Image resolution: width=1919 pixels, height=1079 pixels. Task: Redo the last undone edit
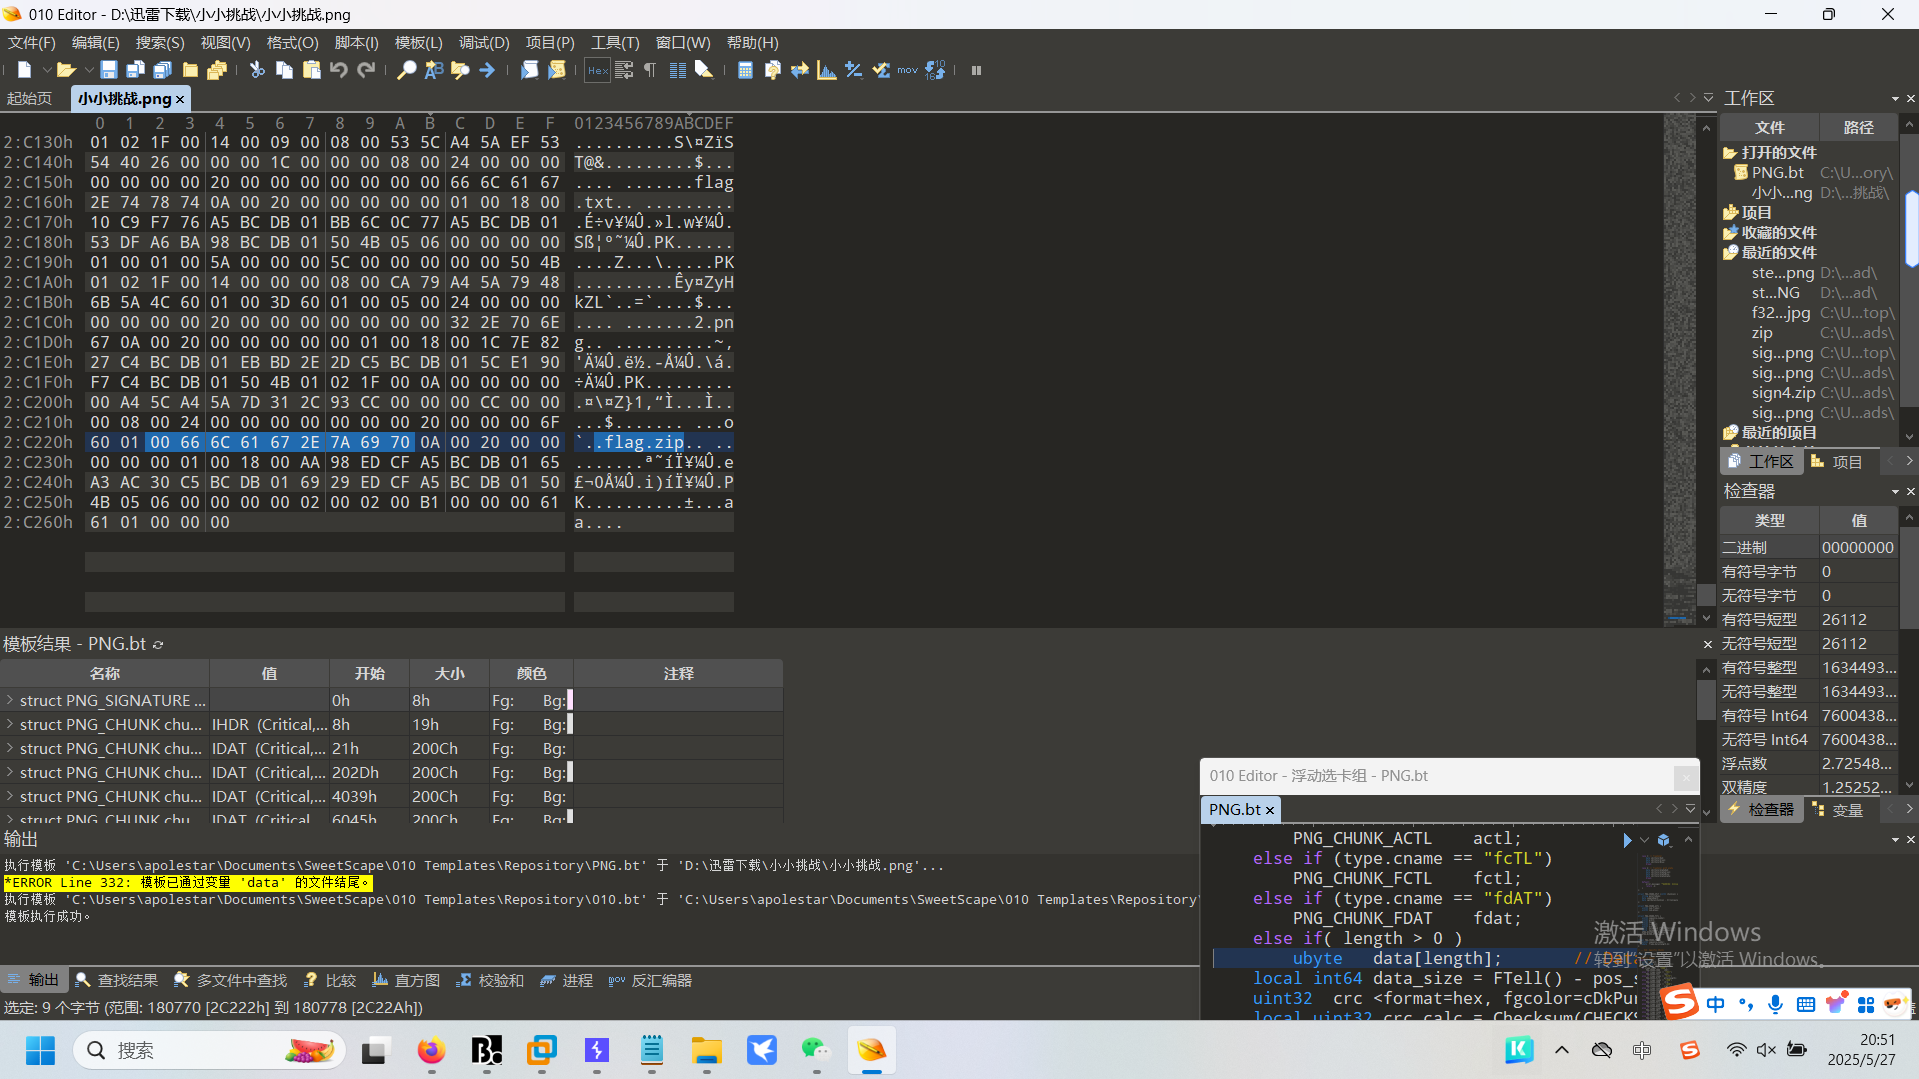(x=366, y=70)
